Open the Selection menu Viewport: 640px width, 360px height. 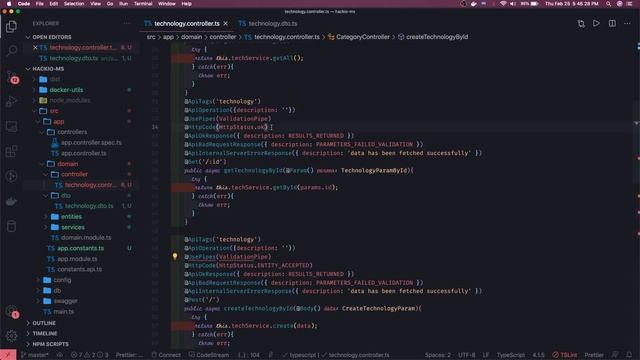pos(74,4)
